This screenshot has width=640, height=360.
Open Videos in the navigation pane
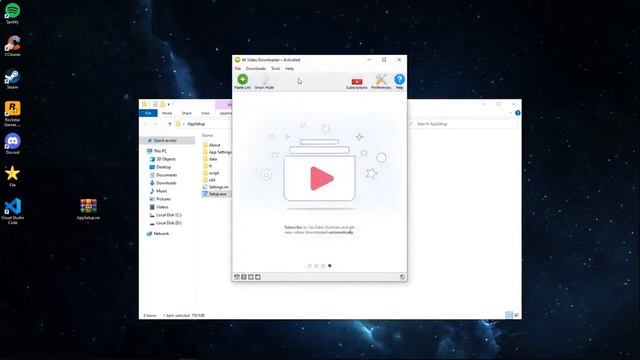coord(162,207)
